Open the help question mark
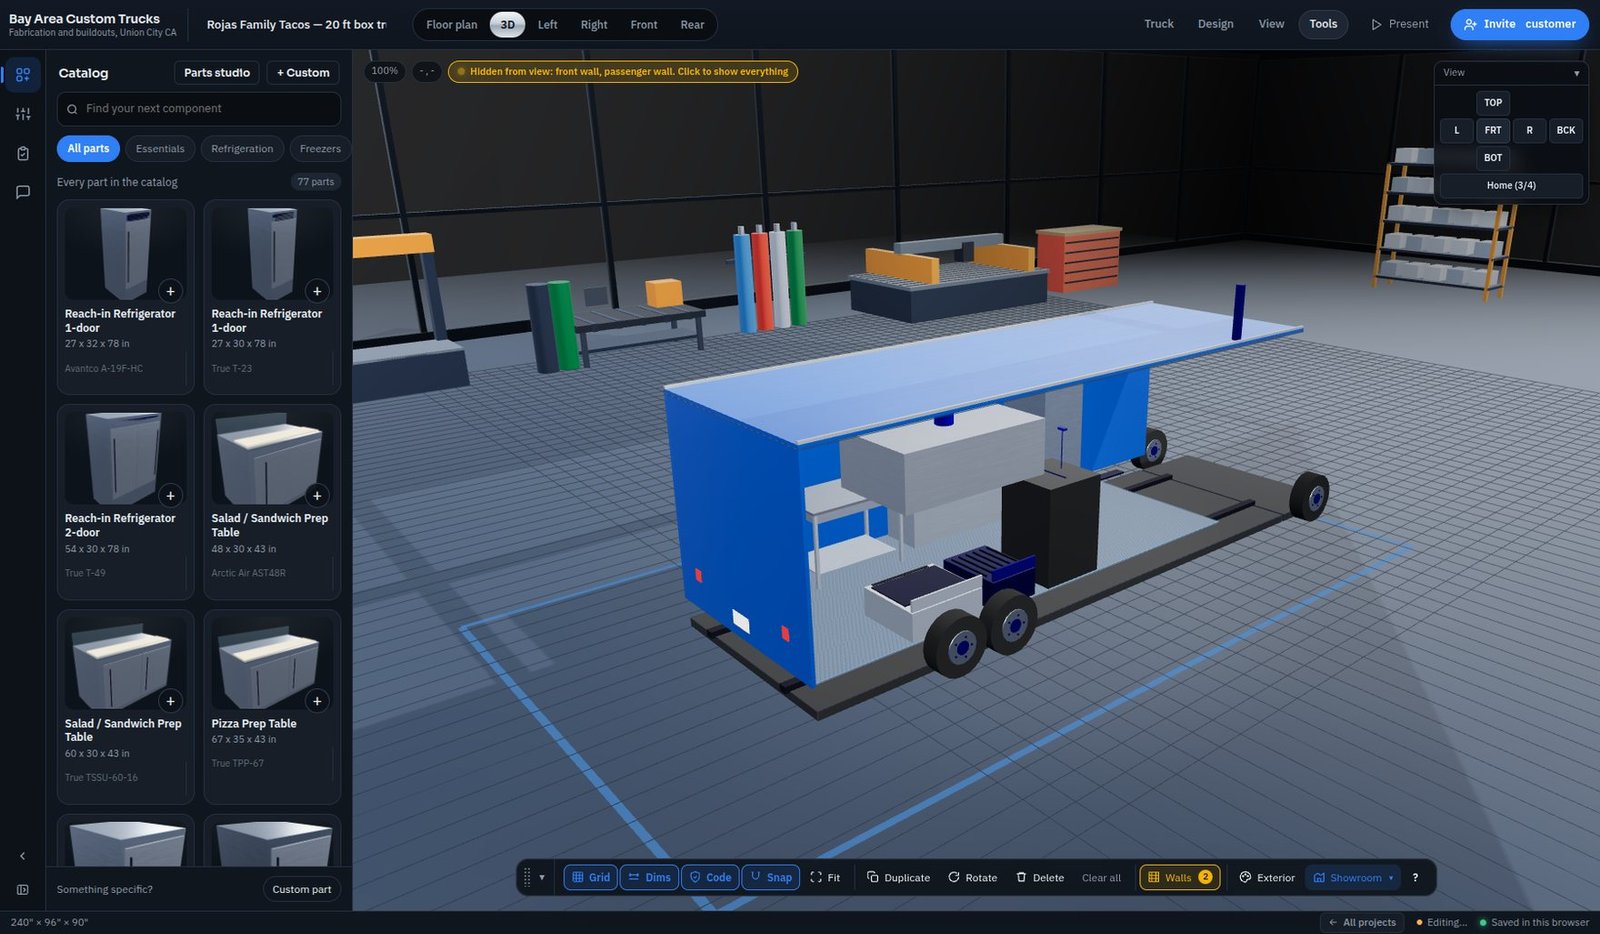Screen dimensions: 1600x934 pos(1415,877)
